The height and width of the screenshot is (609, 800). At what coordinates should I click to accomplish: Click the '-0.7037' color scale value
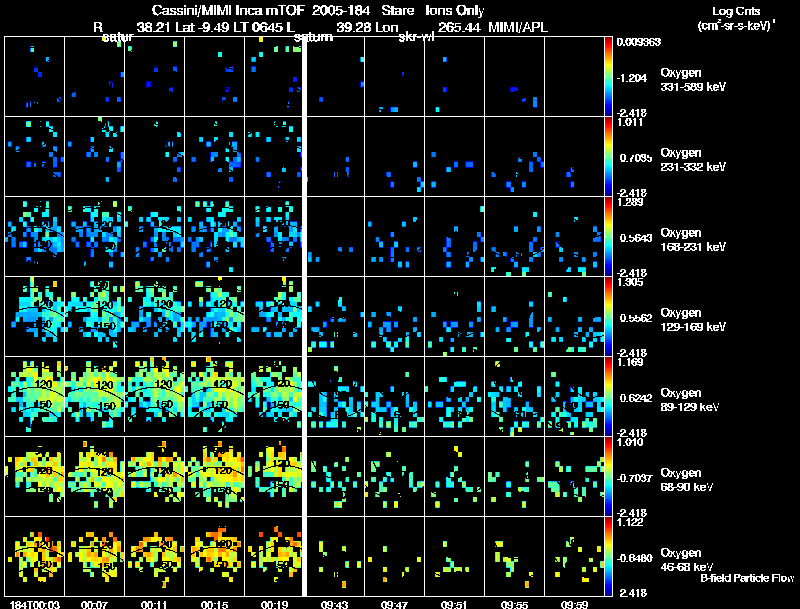coord(634,478)
